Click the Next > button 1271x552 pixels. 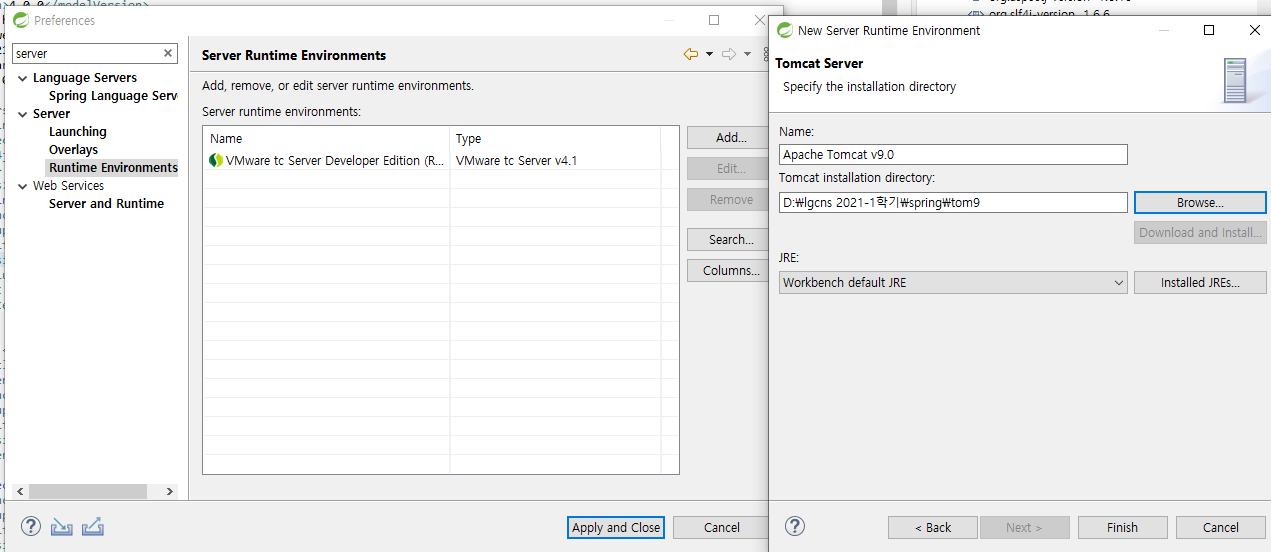pos(1024,528)
